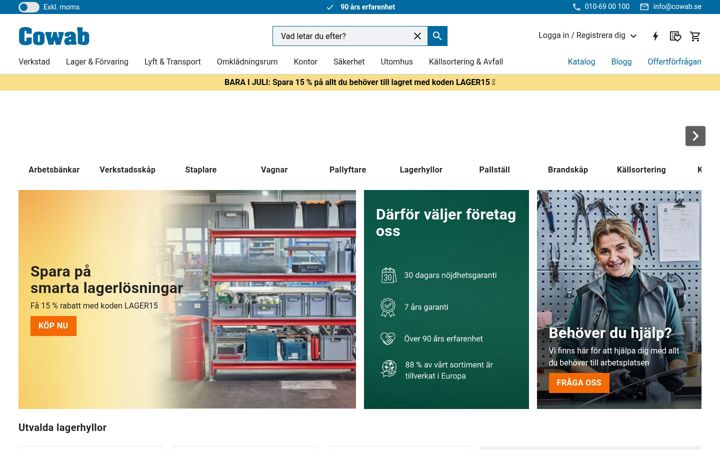Image resolution: width=720 pixels, height=450 pixels.
Task: Click the 'Utvalda lagerhyllor' heading
Action: 62,428
